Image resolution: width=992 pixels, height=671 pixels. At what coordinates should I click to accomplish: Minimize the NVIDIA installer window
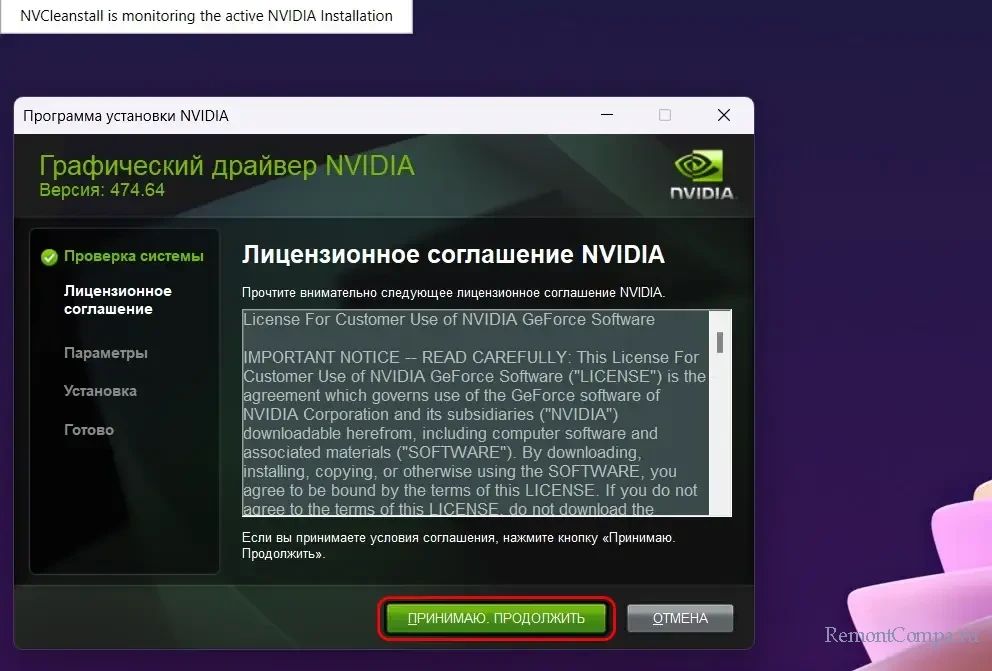point(606,116)
